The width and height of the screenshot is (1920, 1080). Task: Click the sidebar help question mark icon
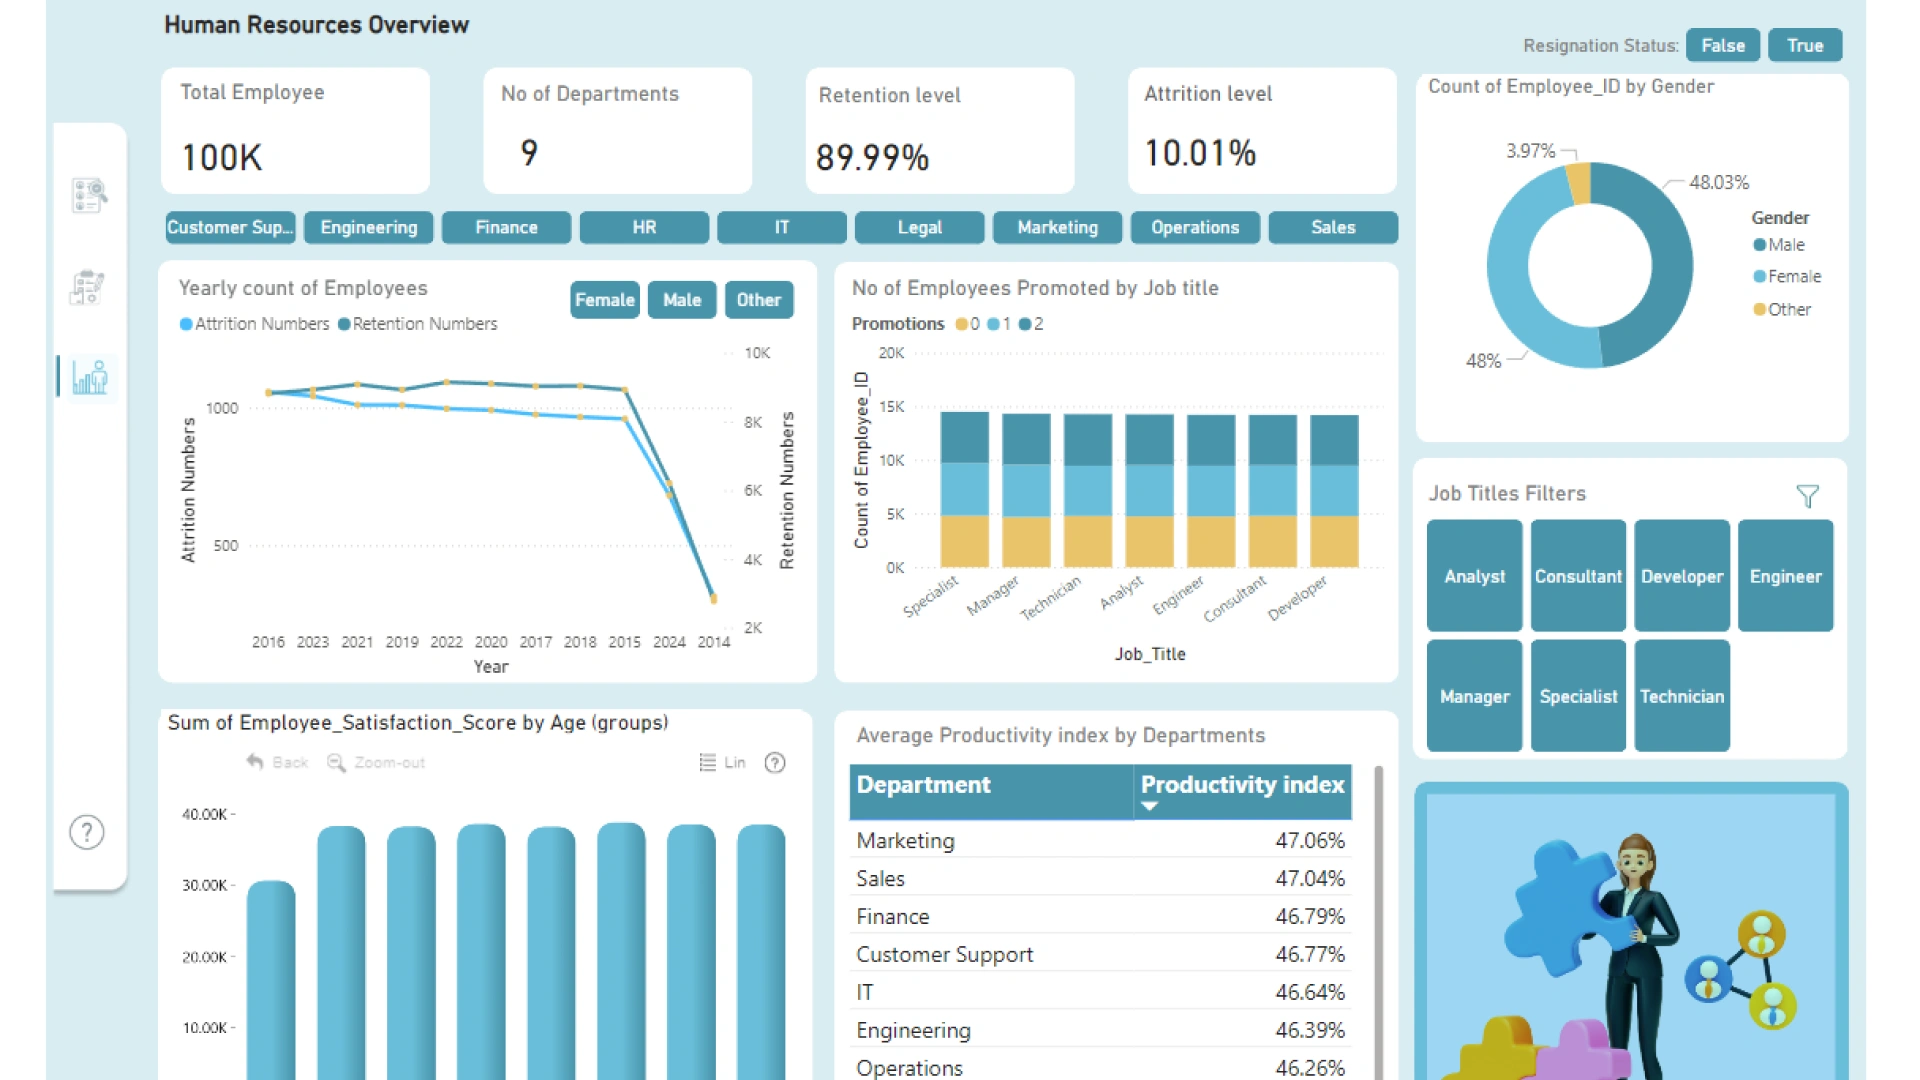87,832
